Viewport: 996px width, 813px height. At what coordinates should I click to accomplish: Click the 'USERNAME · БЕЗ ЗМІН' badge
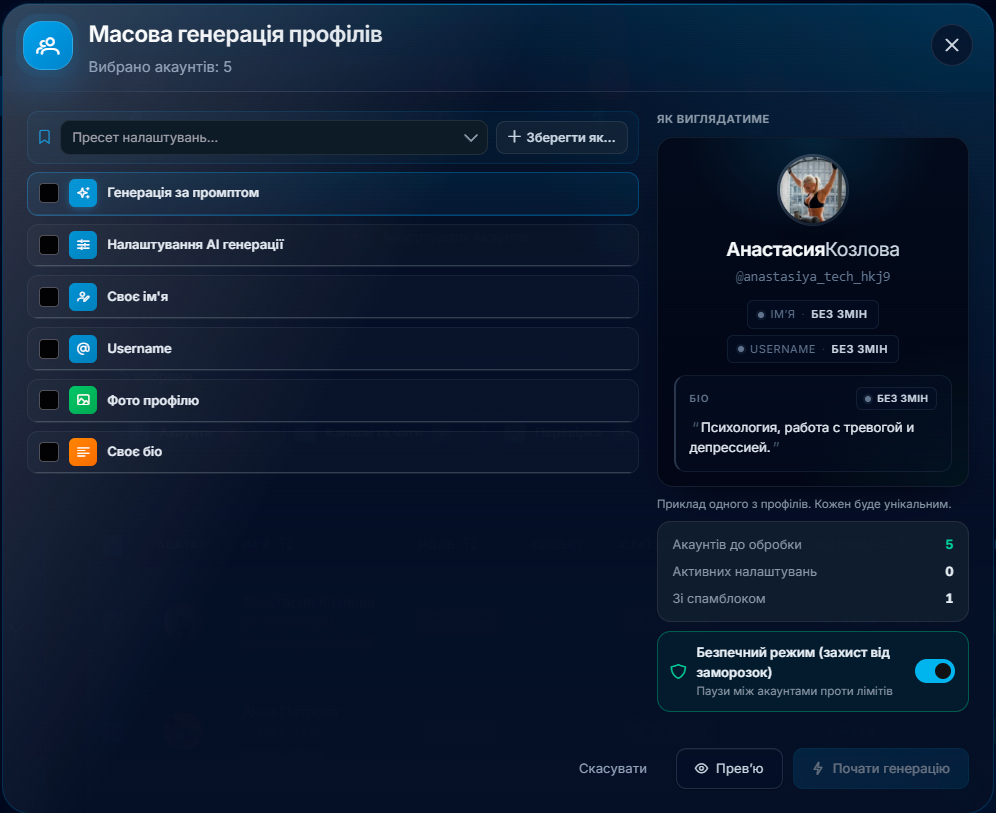[x=812, y=349]
